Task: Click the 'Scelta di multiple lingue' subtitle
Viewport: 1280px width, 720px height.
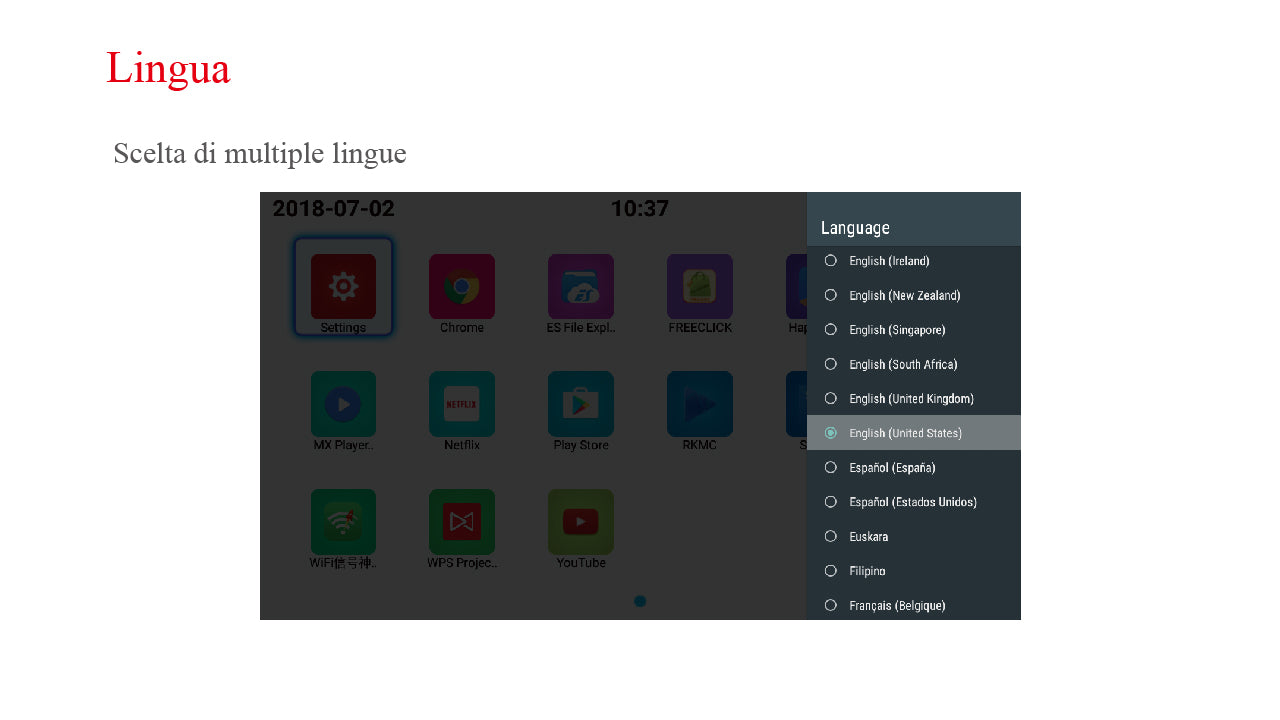Action: [260, 154]
